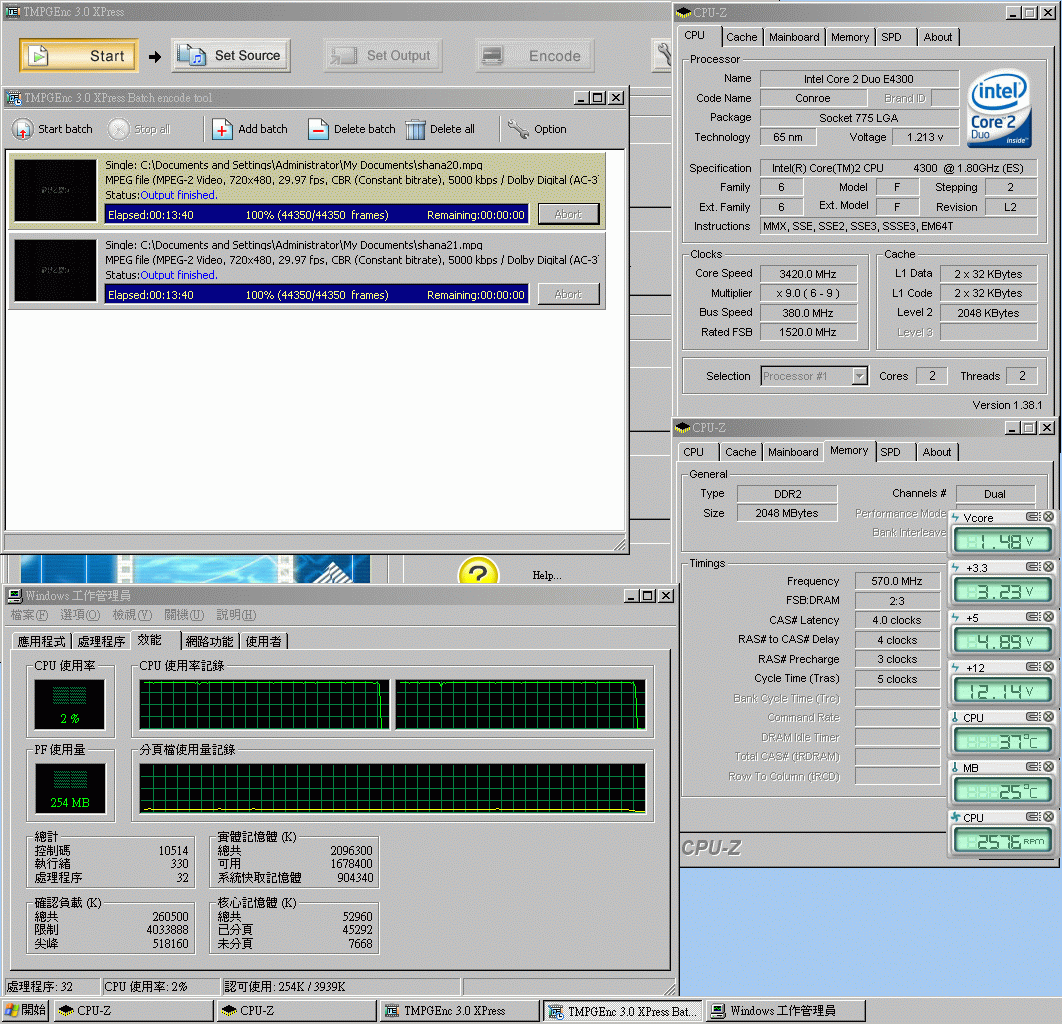The image size is (1062, 1024).
Task: Switch to 處理程序 tab in Task Manager
Action: click(102, 641)
